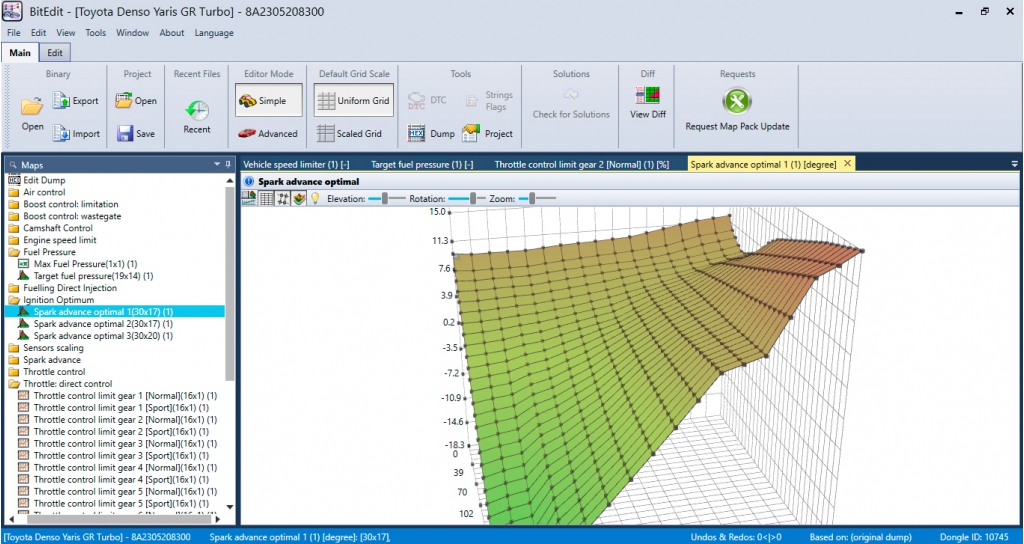Click the axis settings icon in map toolbar
Image resolution: width=1024 pixels, height=544 pixels.
click(283, 198)
